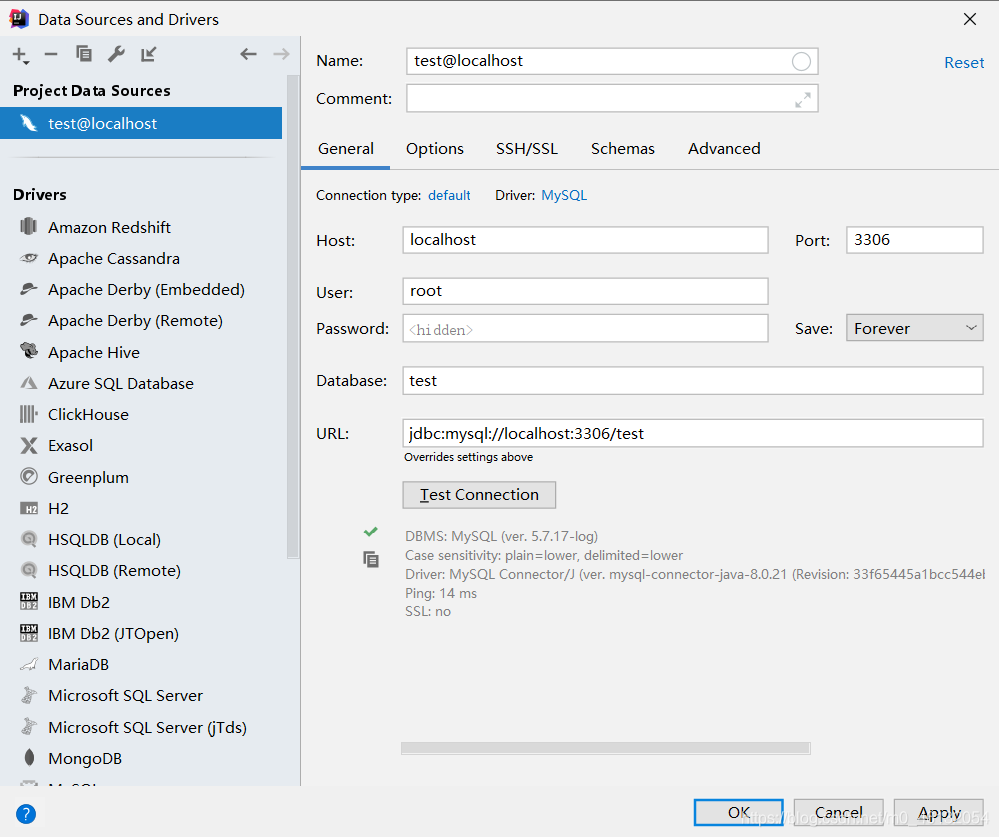999x837 pixels.
Task: Click the drivers list vertical scrollbar
Action: pyautogui.click(x=293, y=317)
